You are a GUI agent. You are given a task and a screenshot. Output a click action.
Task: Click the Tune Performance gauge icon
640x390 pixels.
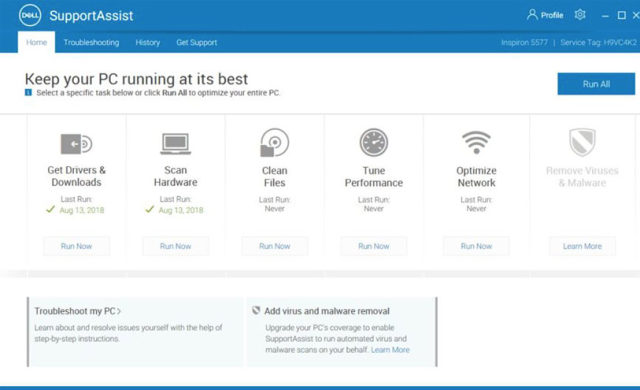pos(373,142)
